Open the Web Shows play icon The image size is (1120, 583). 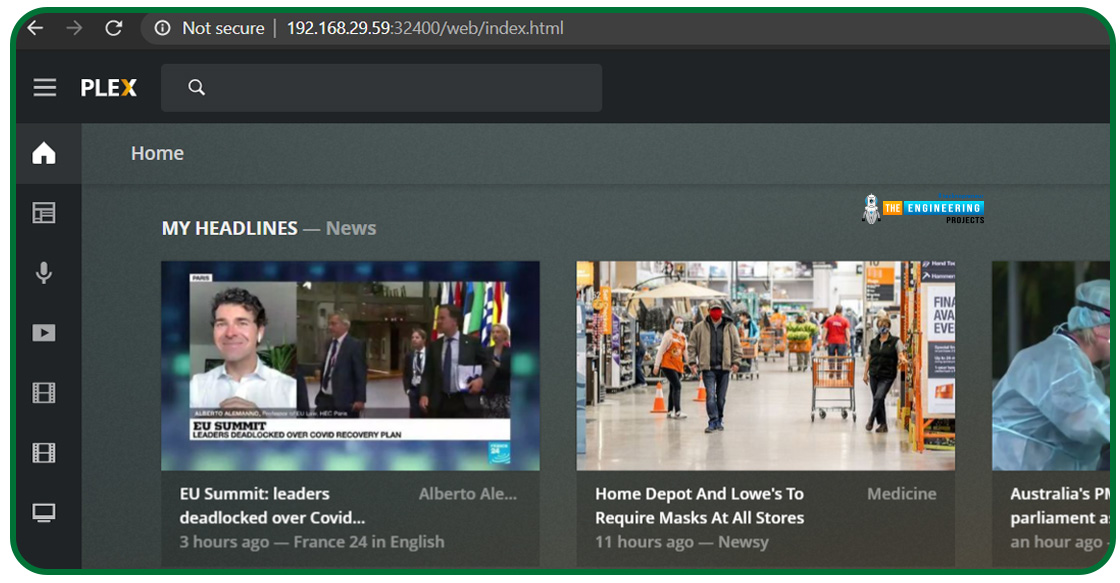pyautogui.click(x=44, y=333)
